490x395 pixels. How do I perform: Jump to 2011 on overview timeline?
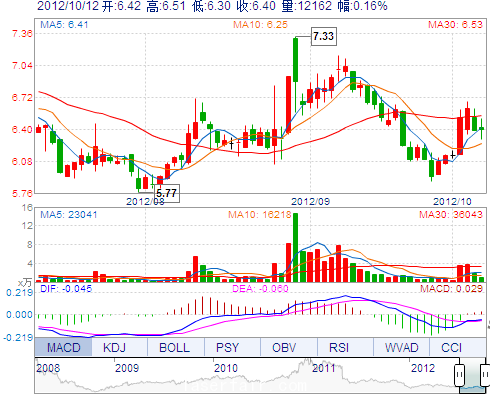[323, 368]
